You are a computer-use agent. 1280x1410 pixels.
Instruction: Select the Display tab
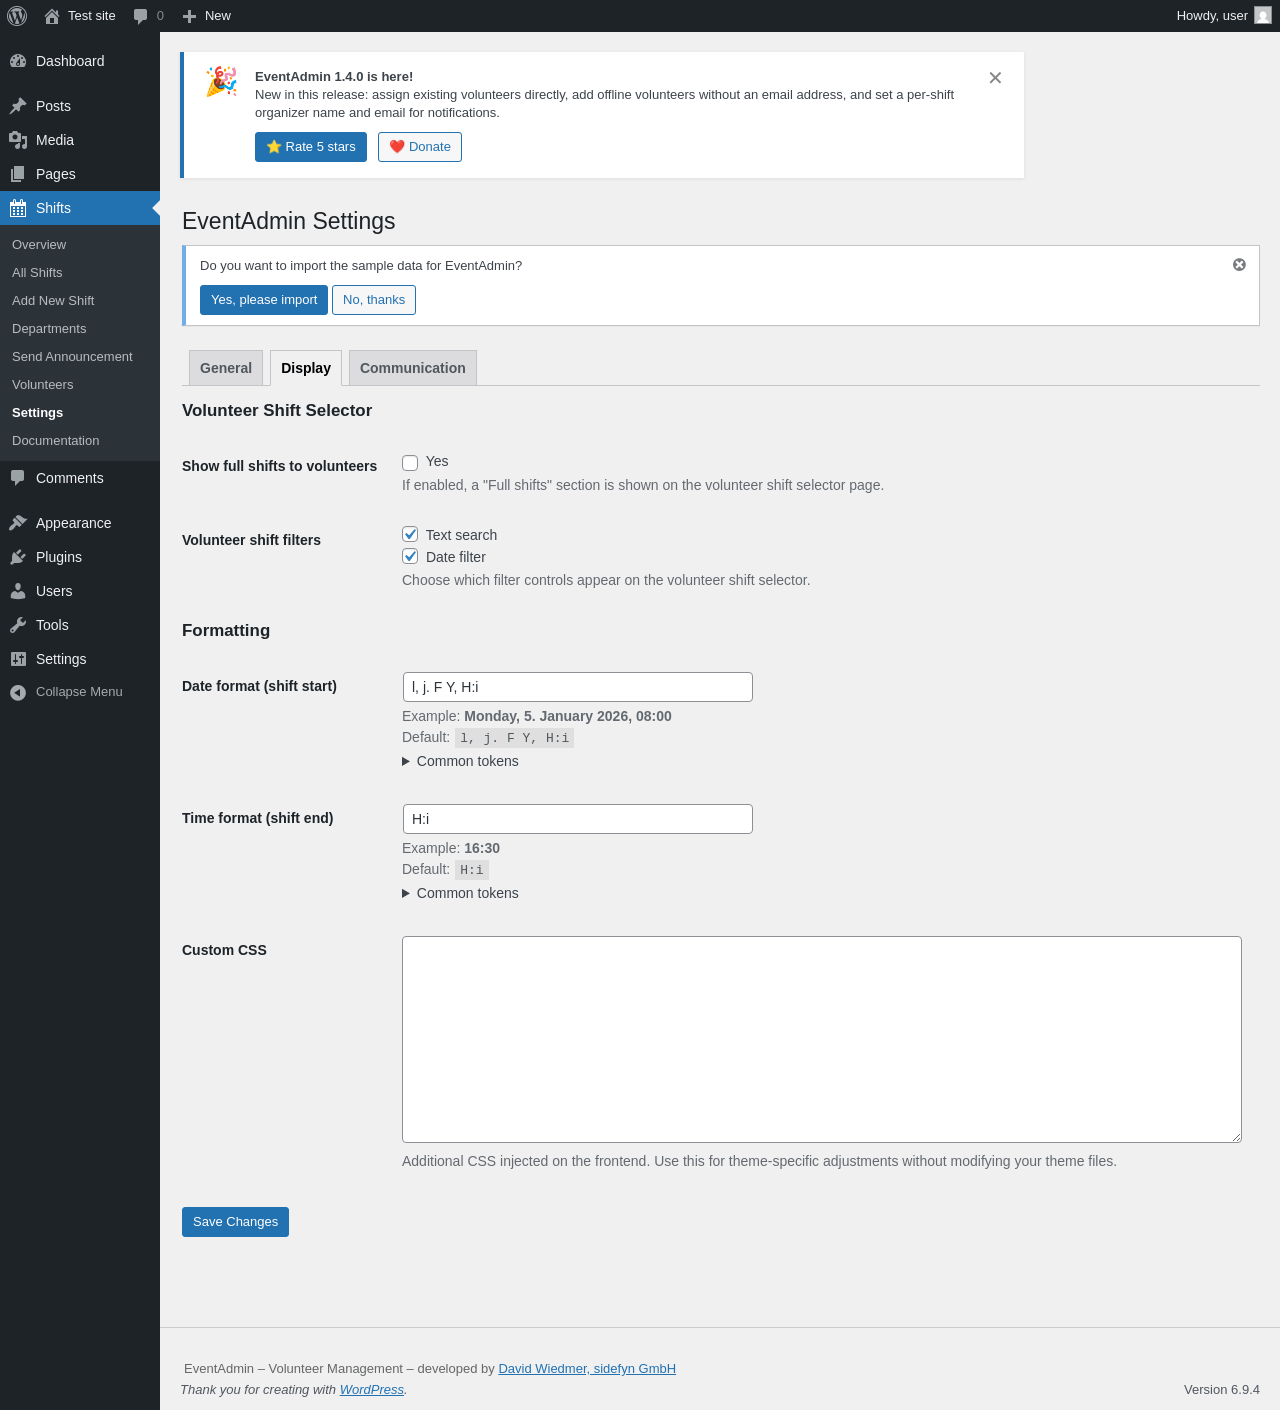click(x=306, y=368)
